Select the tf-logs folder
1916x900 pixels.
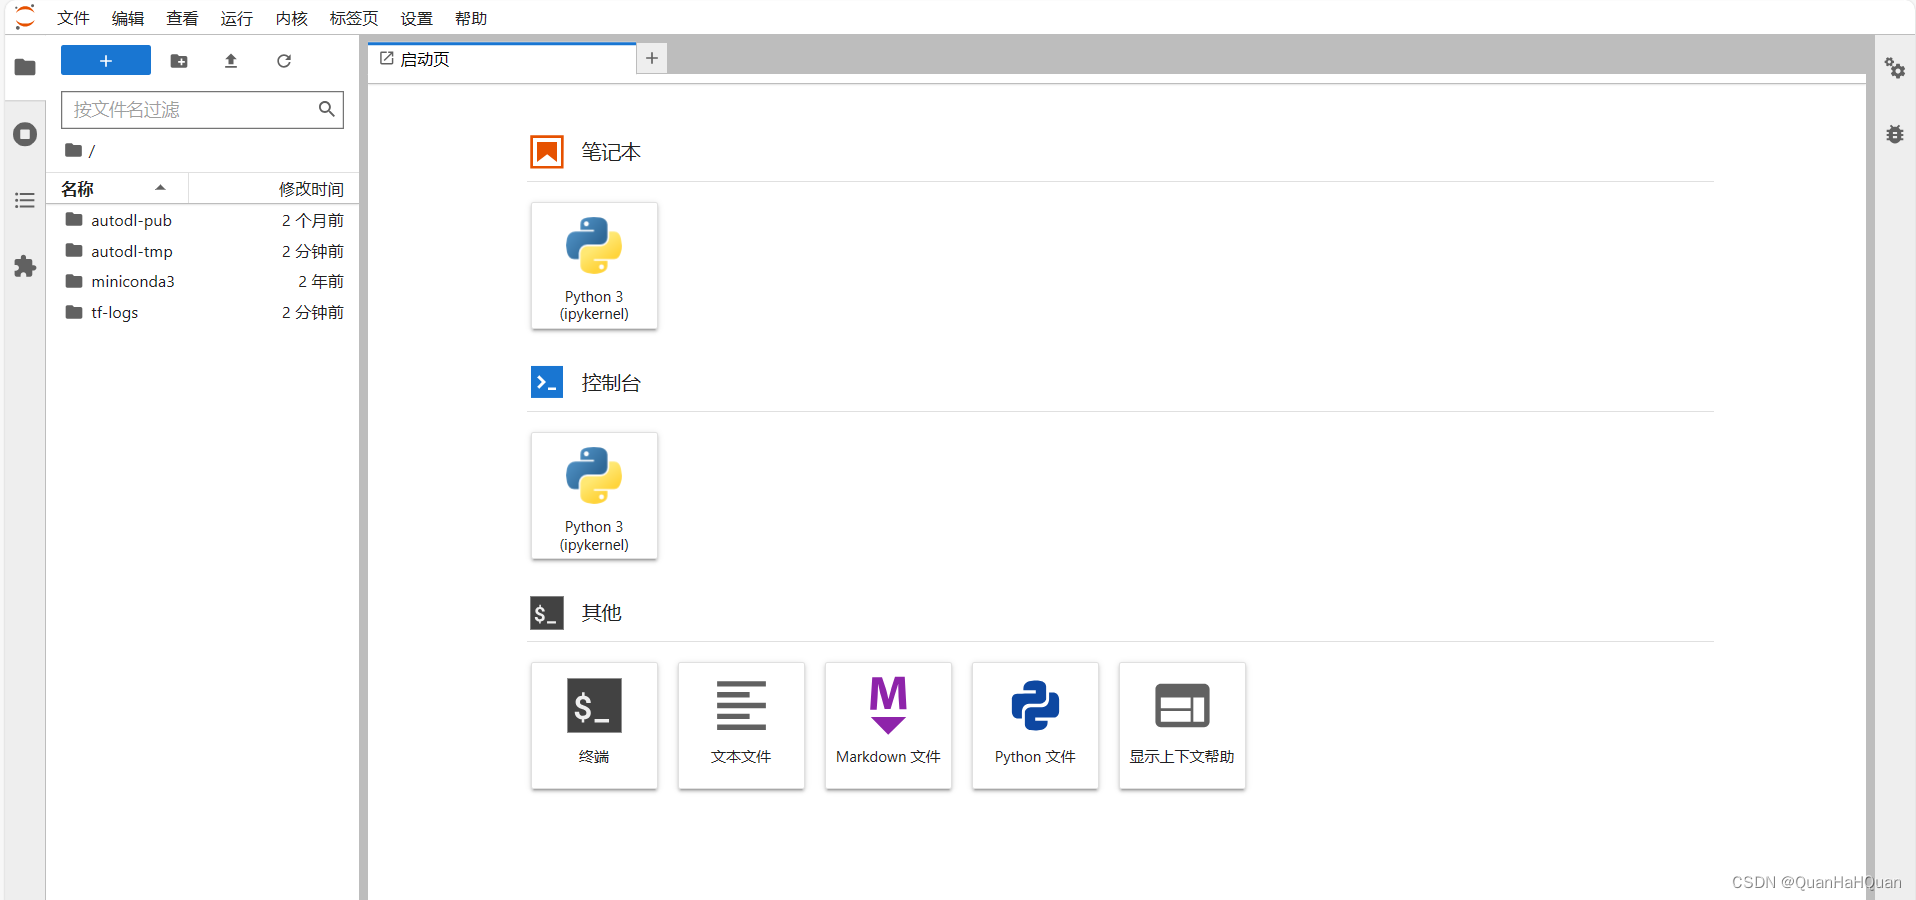click(203, 312)
